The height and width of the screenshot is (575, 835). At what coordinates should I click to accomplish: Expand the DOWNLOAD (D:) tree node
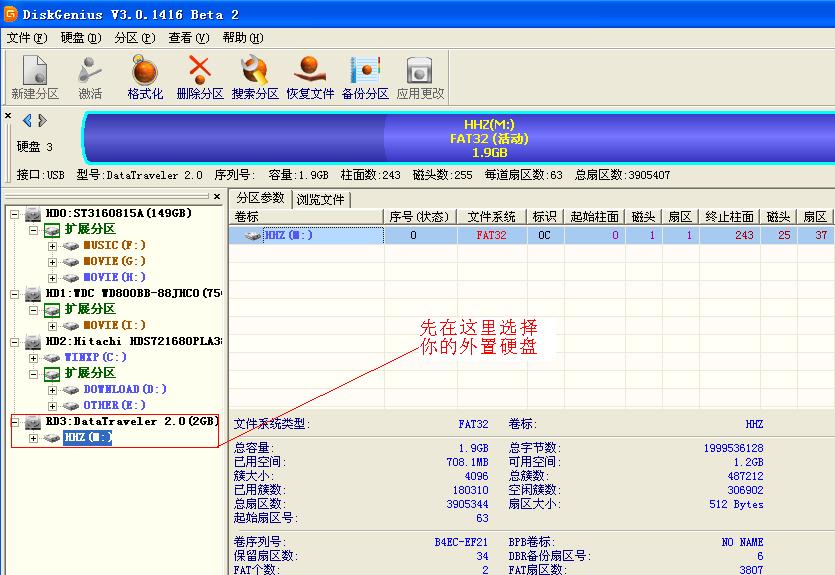click(52, 390)
